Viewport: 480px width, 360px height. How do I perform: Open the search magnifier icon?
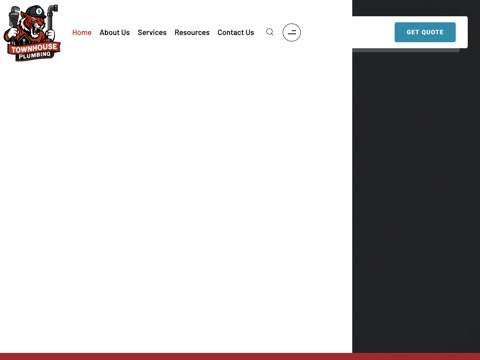tap(270, 32)
